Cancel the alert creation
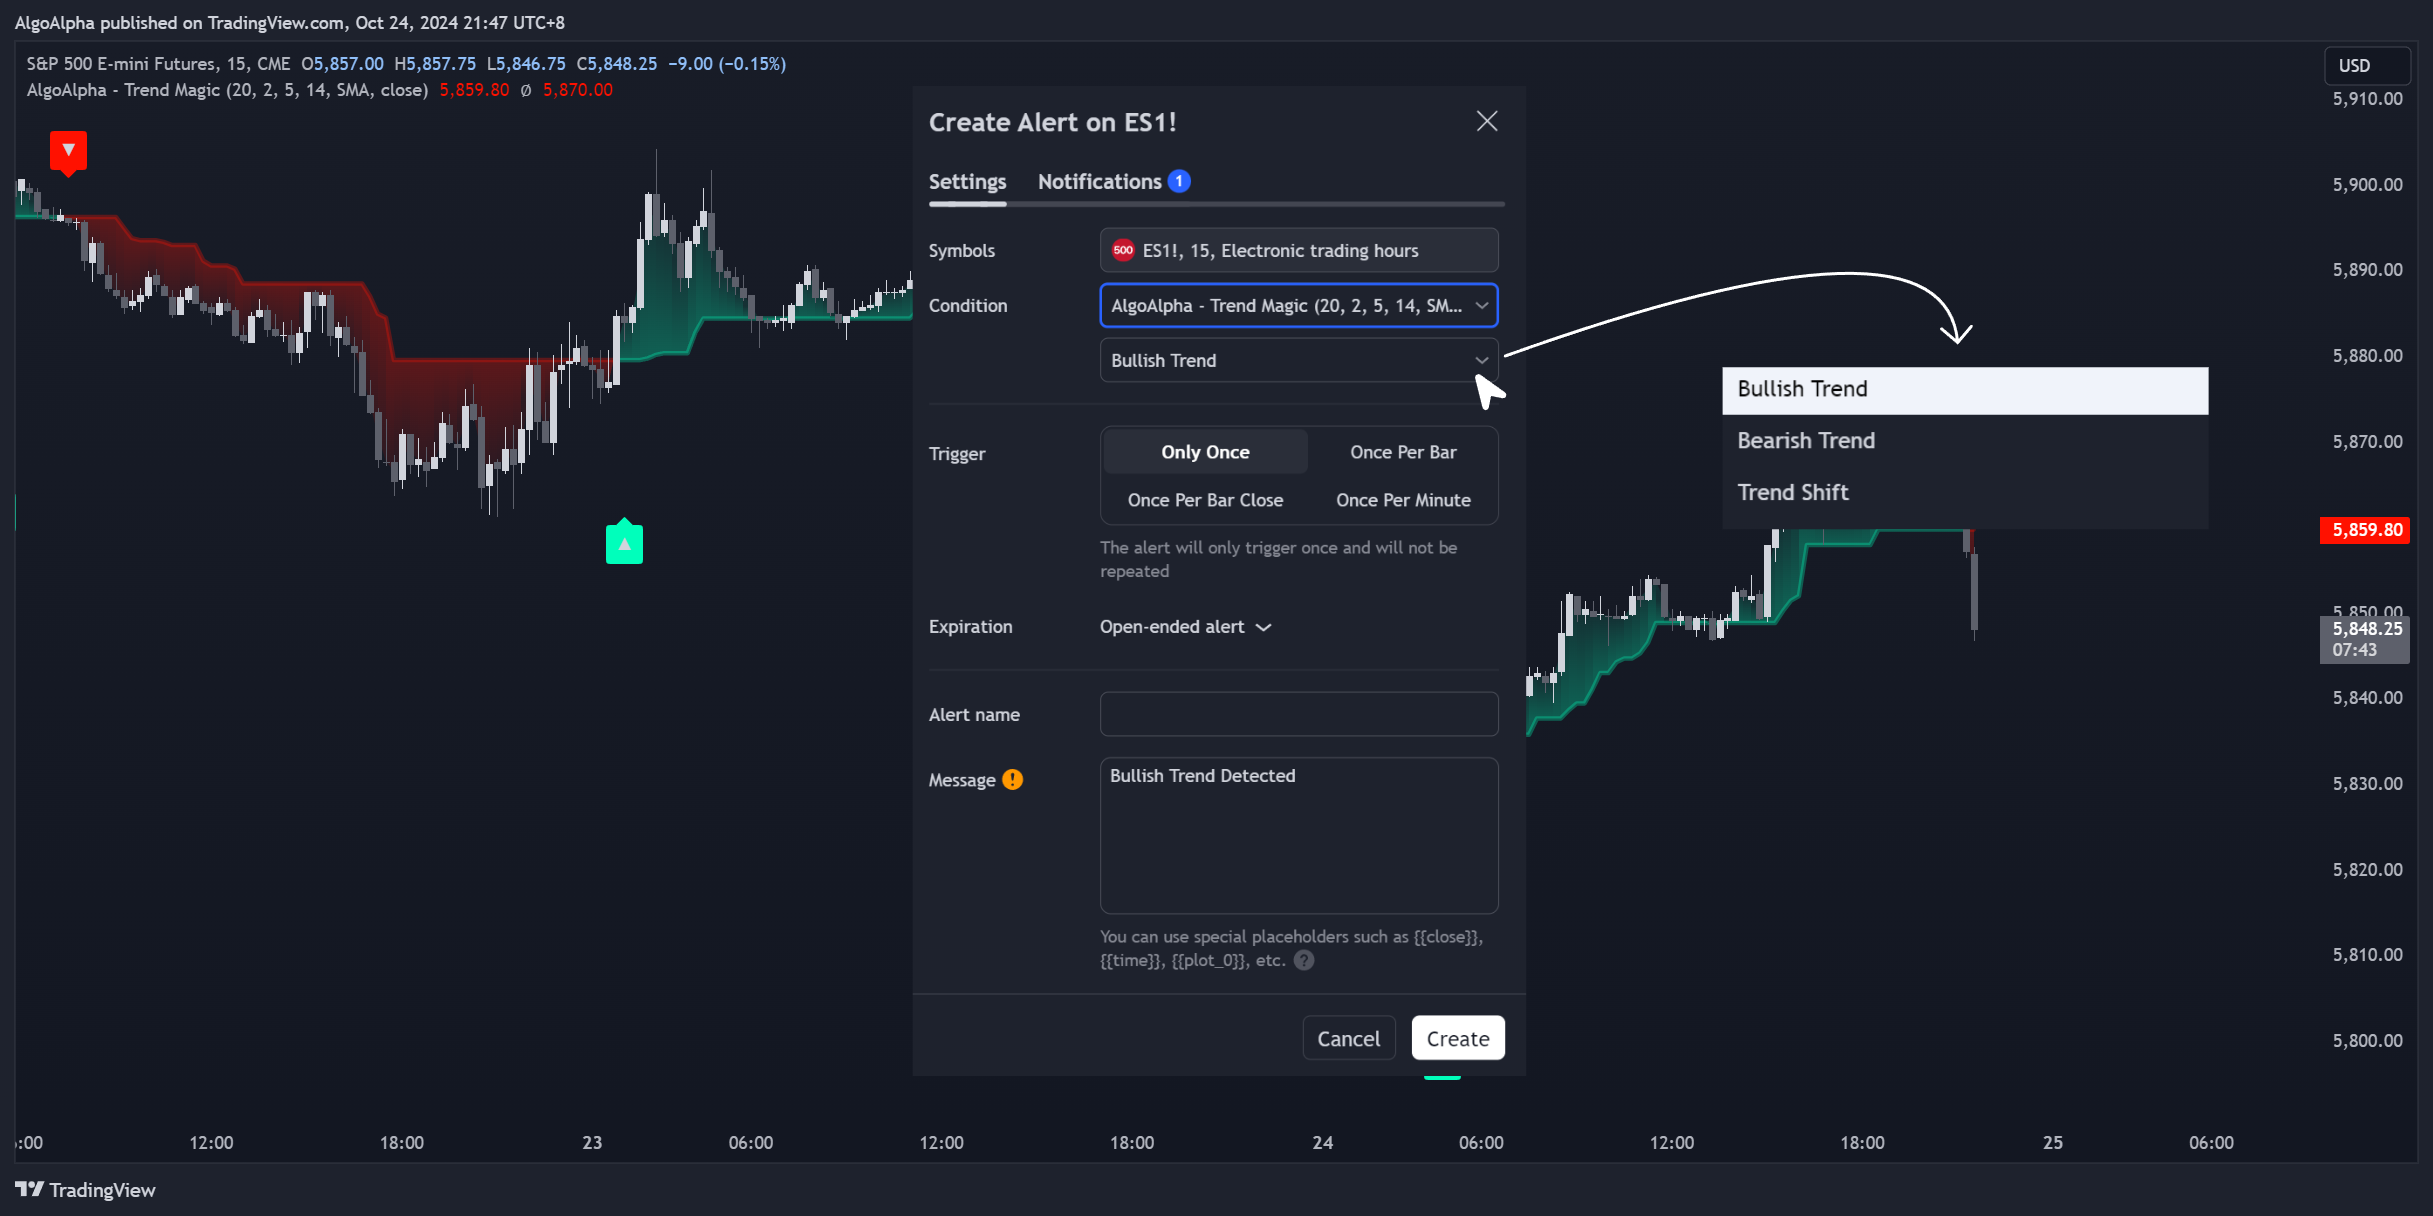The height and width of the screenshot is (1216, 2433). [1348, 1038]
